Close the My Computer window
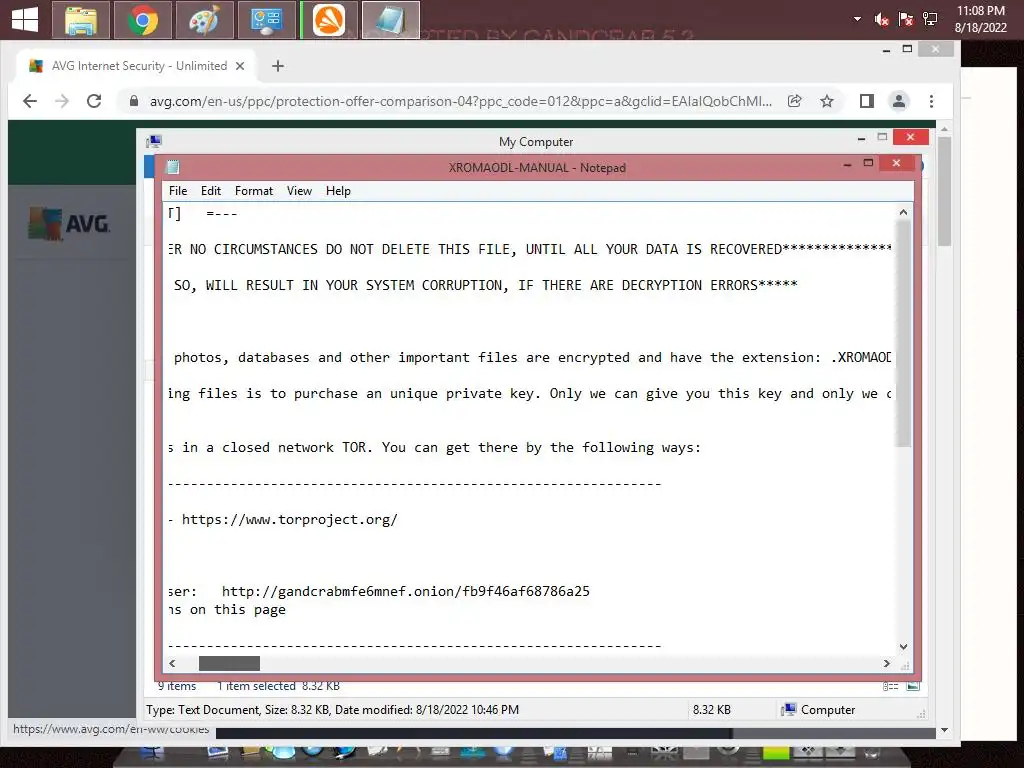The width and height of the screenshot is (1024, 768). pyautogui.click(x=910, y=136)
